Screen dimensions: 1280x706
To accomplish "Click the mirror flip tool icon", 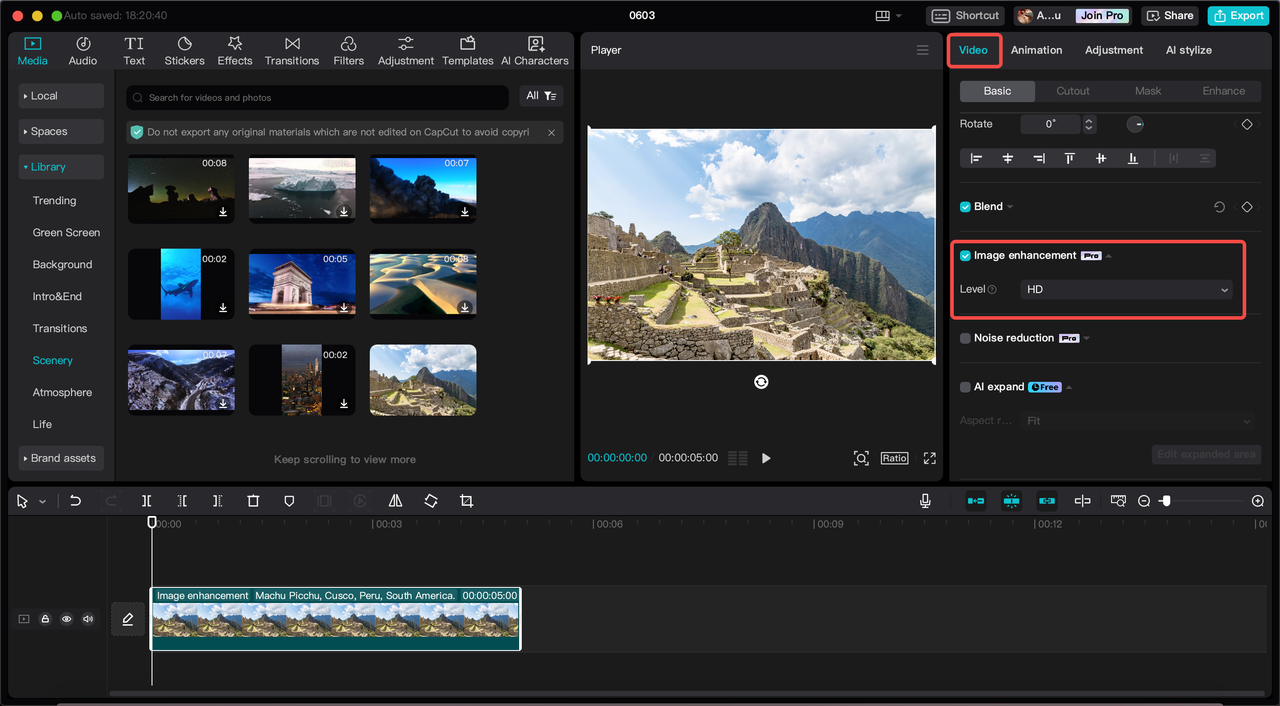I will click(395, 501).
